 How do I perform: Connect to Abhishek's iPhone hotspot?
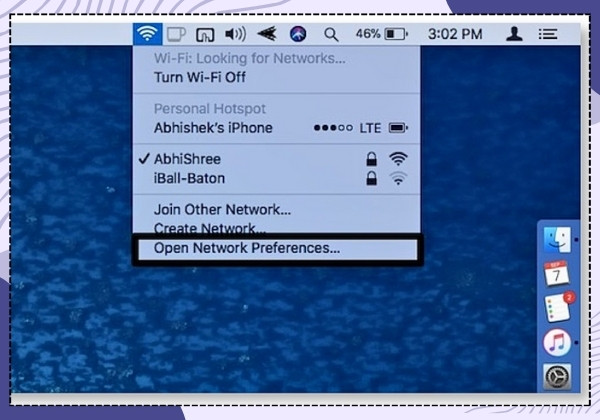click(x=276, y=128)
